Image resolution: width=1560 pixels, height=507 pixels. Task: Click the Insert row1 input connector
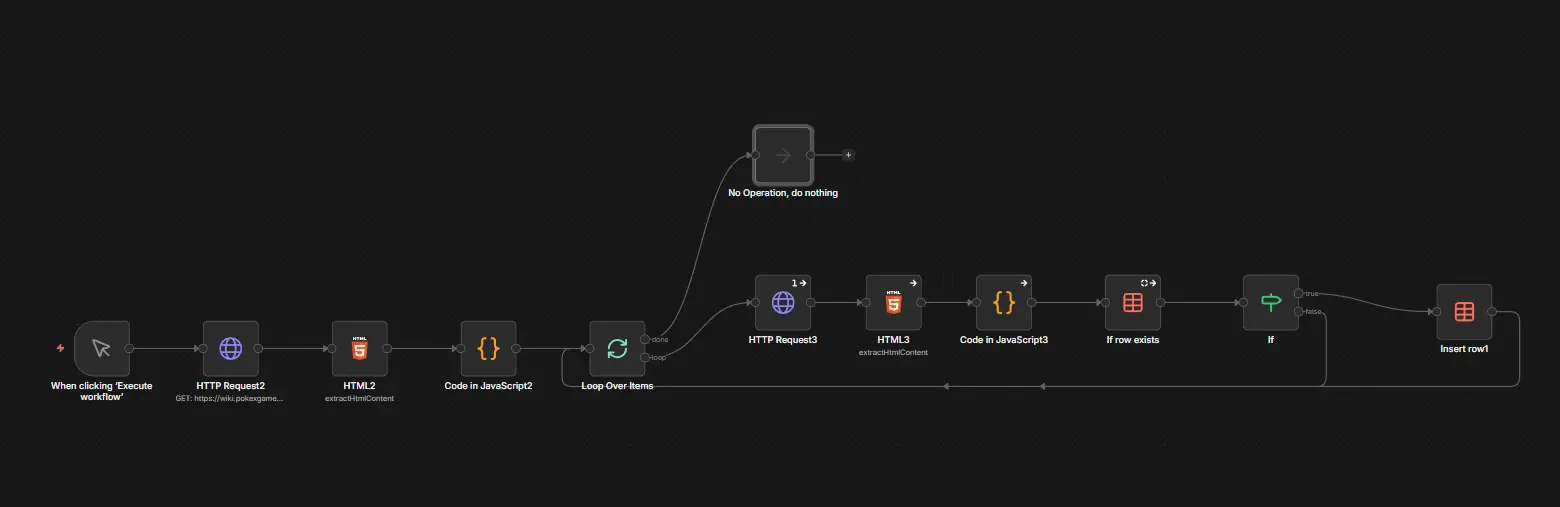1436,312
